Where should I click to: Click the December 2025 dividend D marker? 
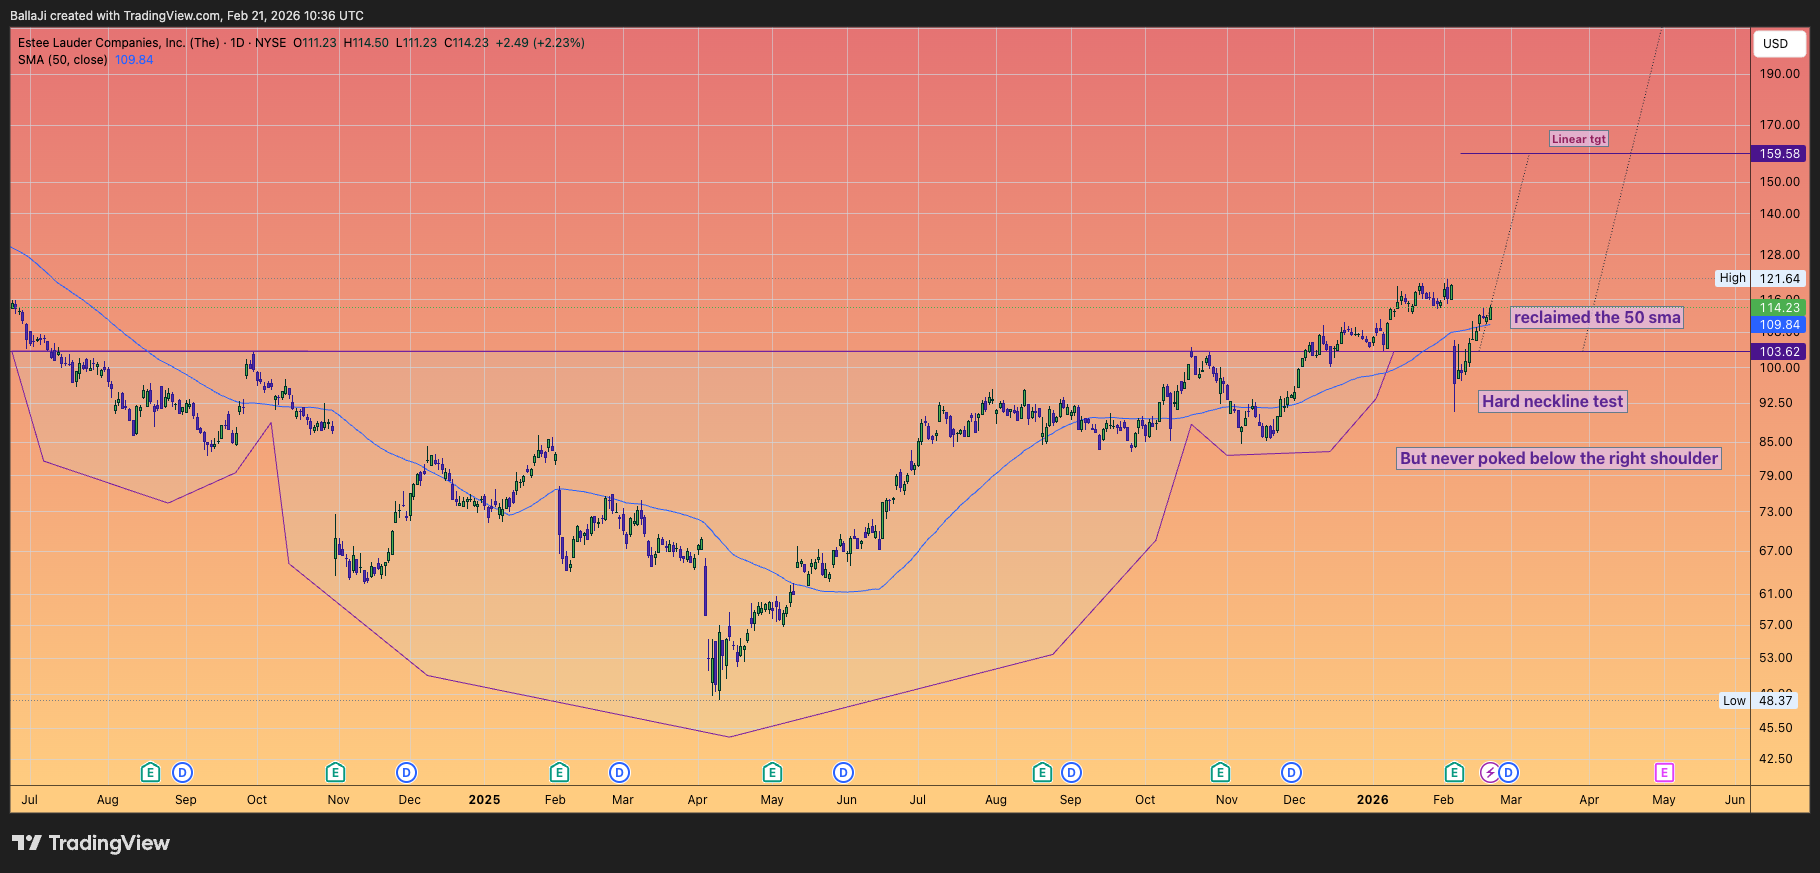click(x=1292, y=772)
